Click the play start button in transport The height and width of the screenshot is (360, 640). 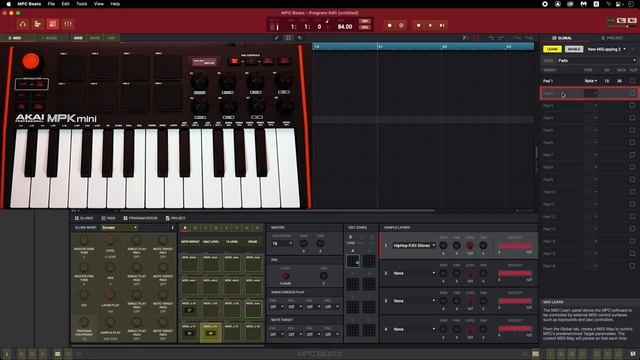(x=442, y=25)
